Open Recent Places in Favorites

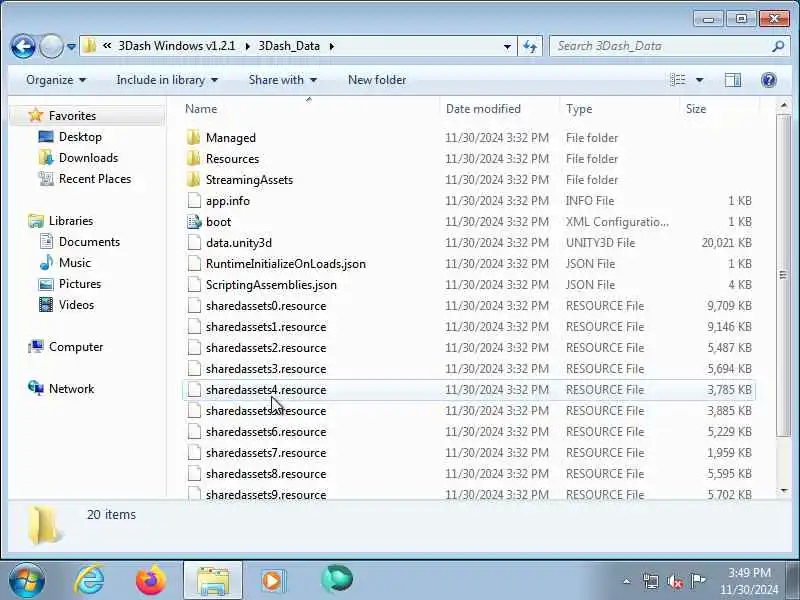coord(95,179)
